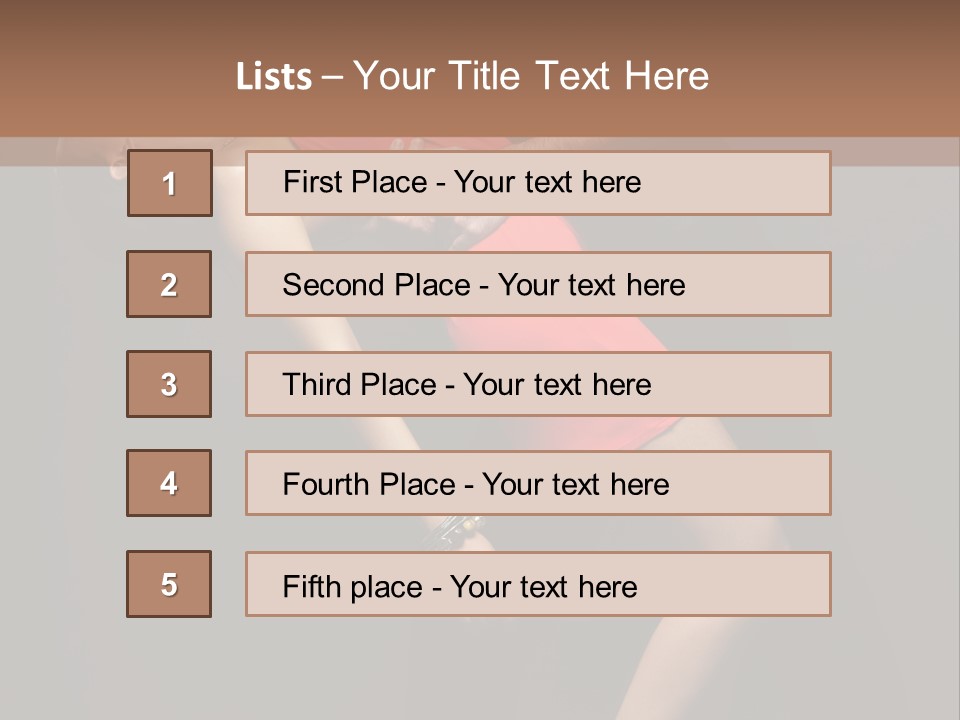The height and width of the screenshot is (720, 960).
Task: Click the "Fifth place" label
Action: [352, 586]
